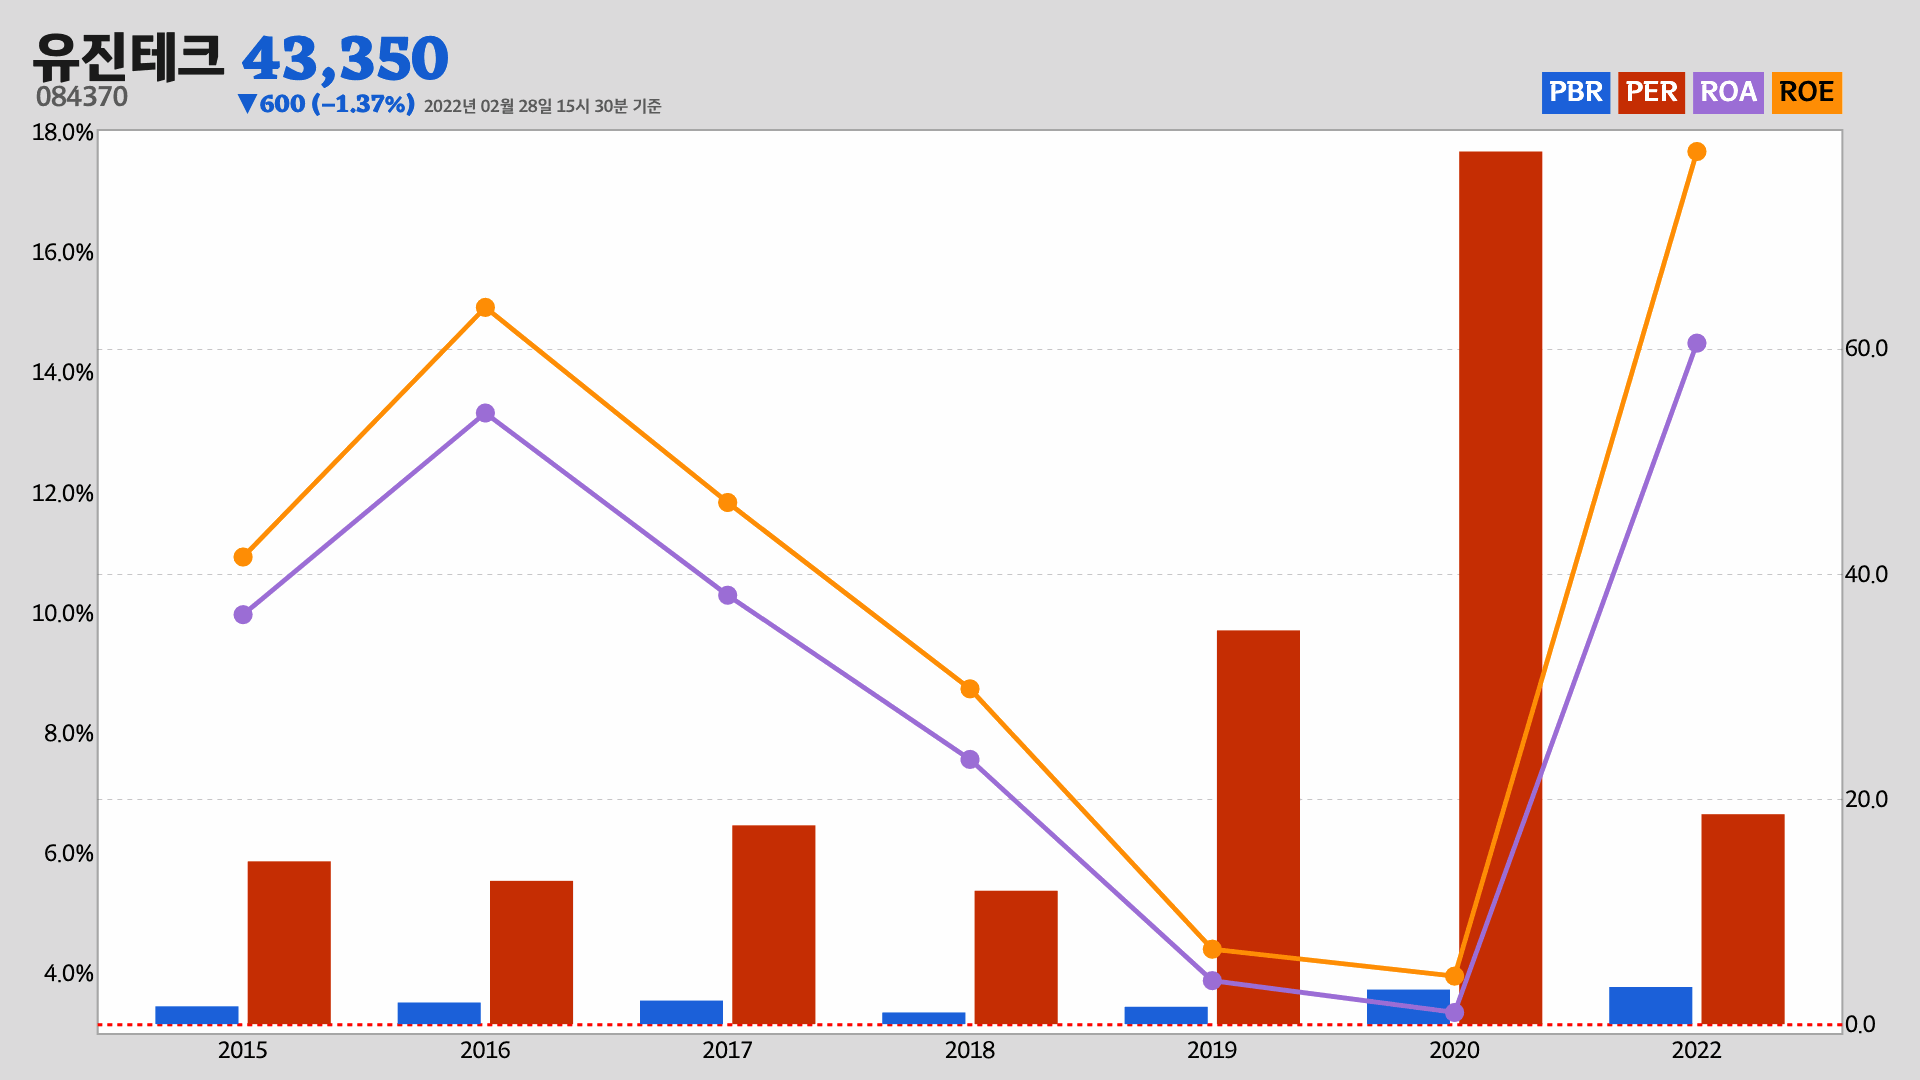Click the blue PBR legend box
The width and height of the screenshot is (1920, 1080).
click(1575, 93)
